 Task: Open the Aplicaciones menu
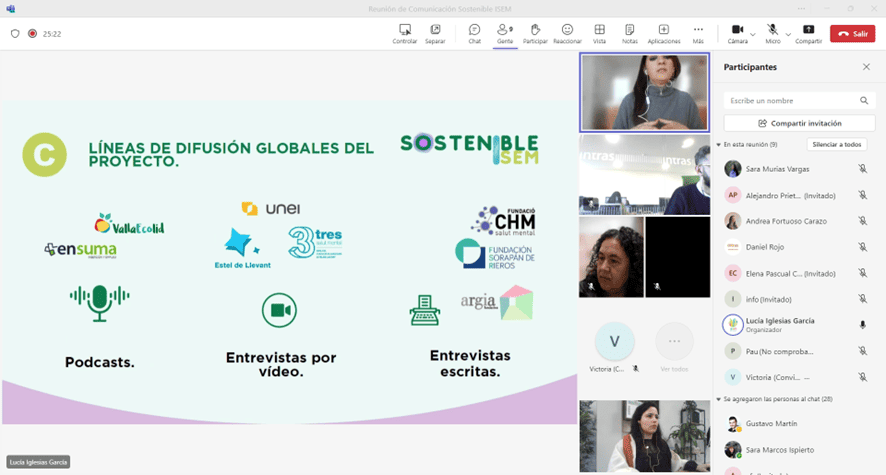664,34
